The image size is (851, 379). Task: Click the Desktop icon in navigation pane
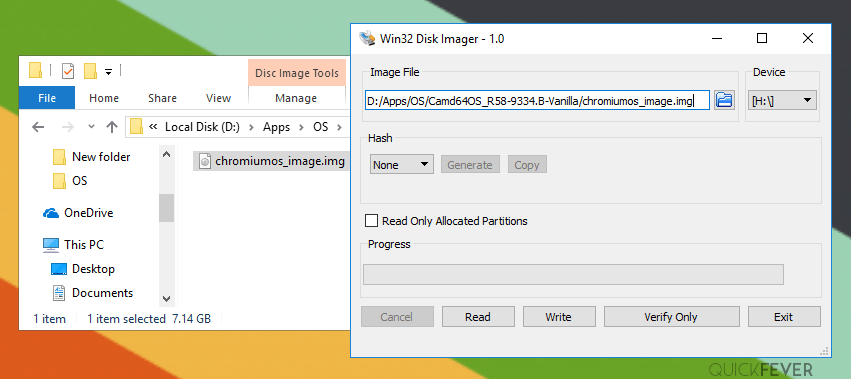(59, 269)
